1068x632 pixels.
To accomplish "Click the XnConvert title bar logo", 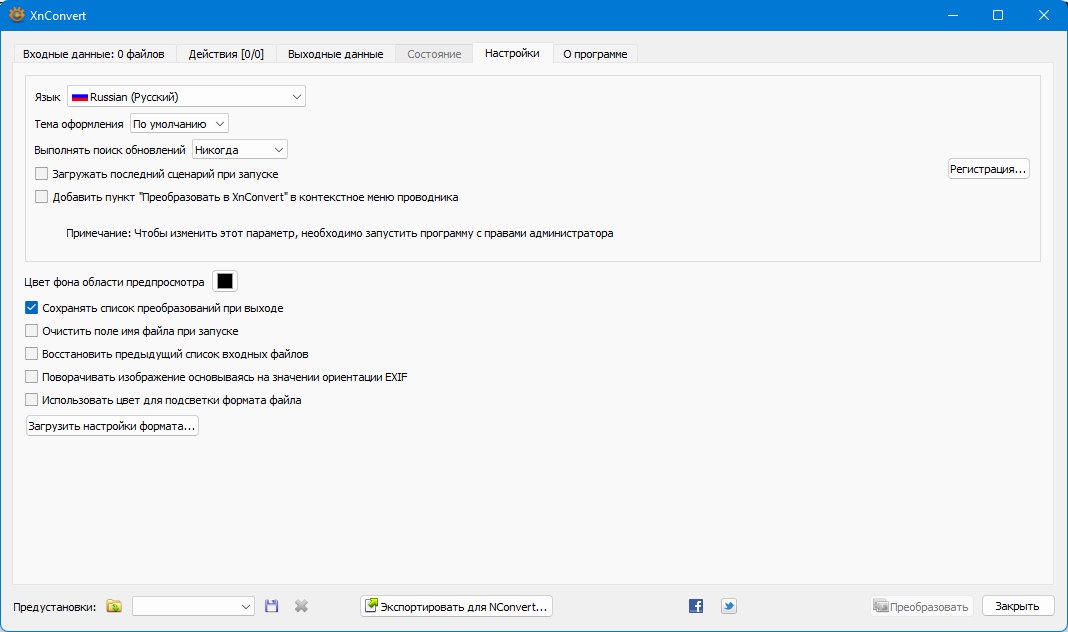I will pyautogui.click(x=16, y=14).
